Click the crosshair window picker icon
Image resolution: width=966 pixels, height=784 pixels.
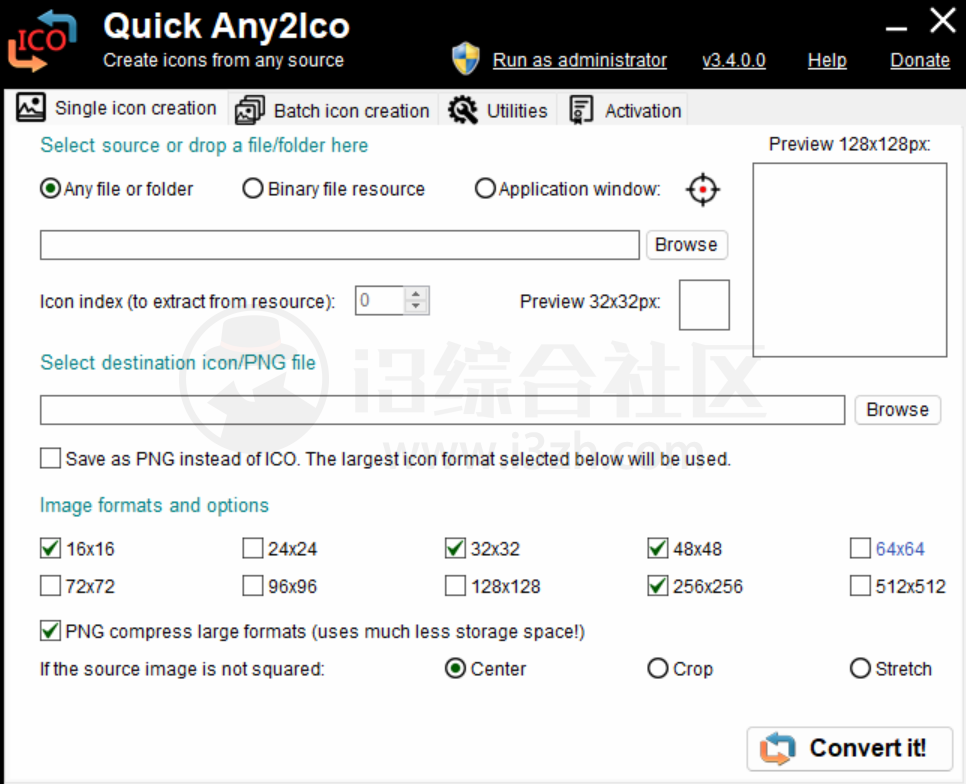[702, 190]
